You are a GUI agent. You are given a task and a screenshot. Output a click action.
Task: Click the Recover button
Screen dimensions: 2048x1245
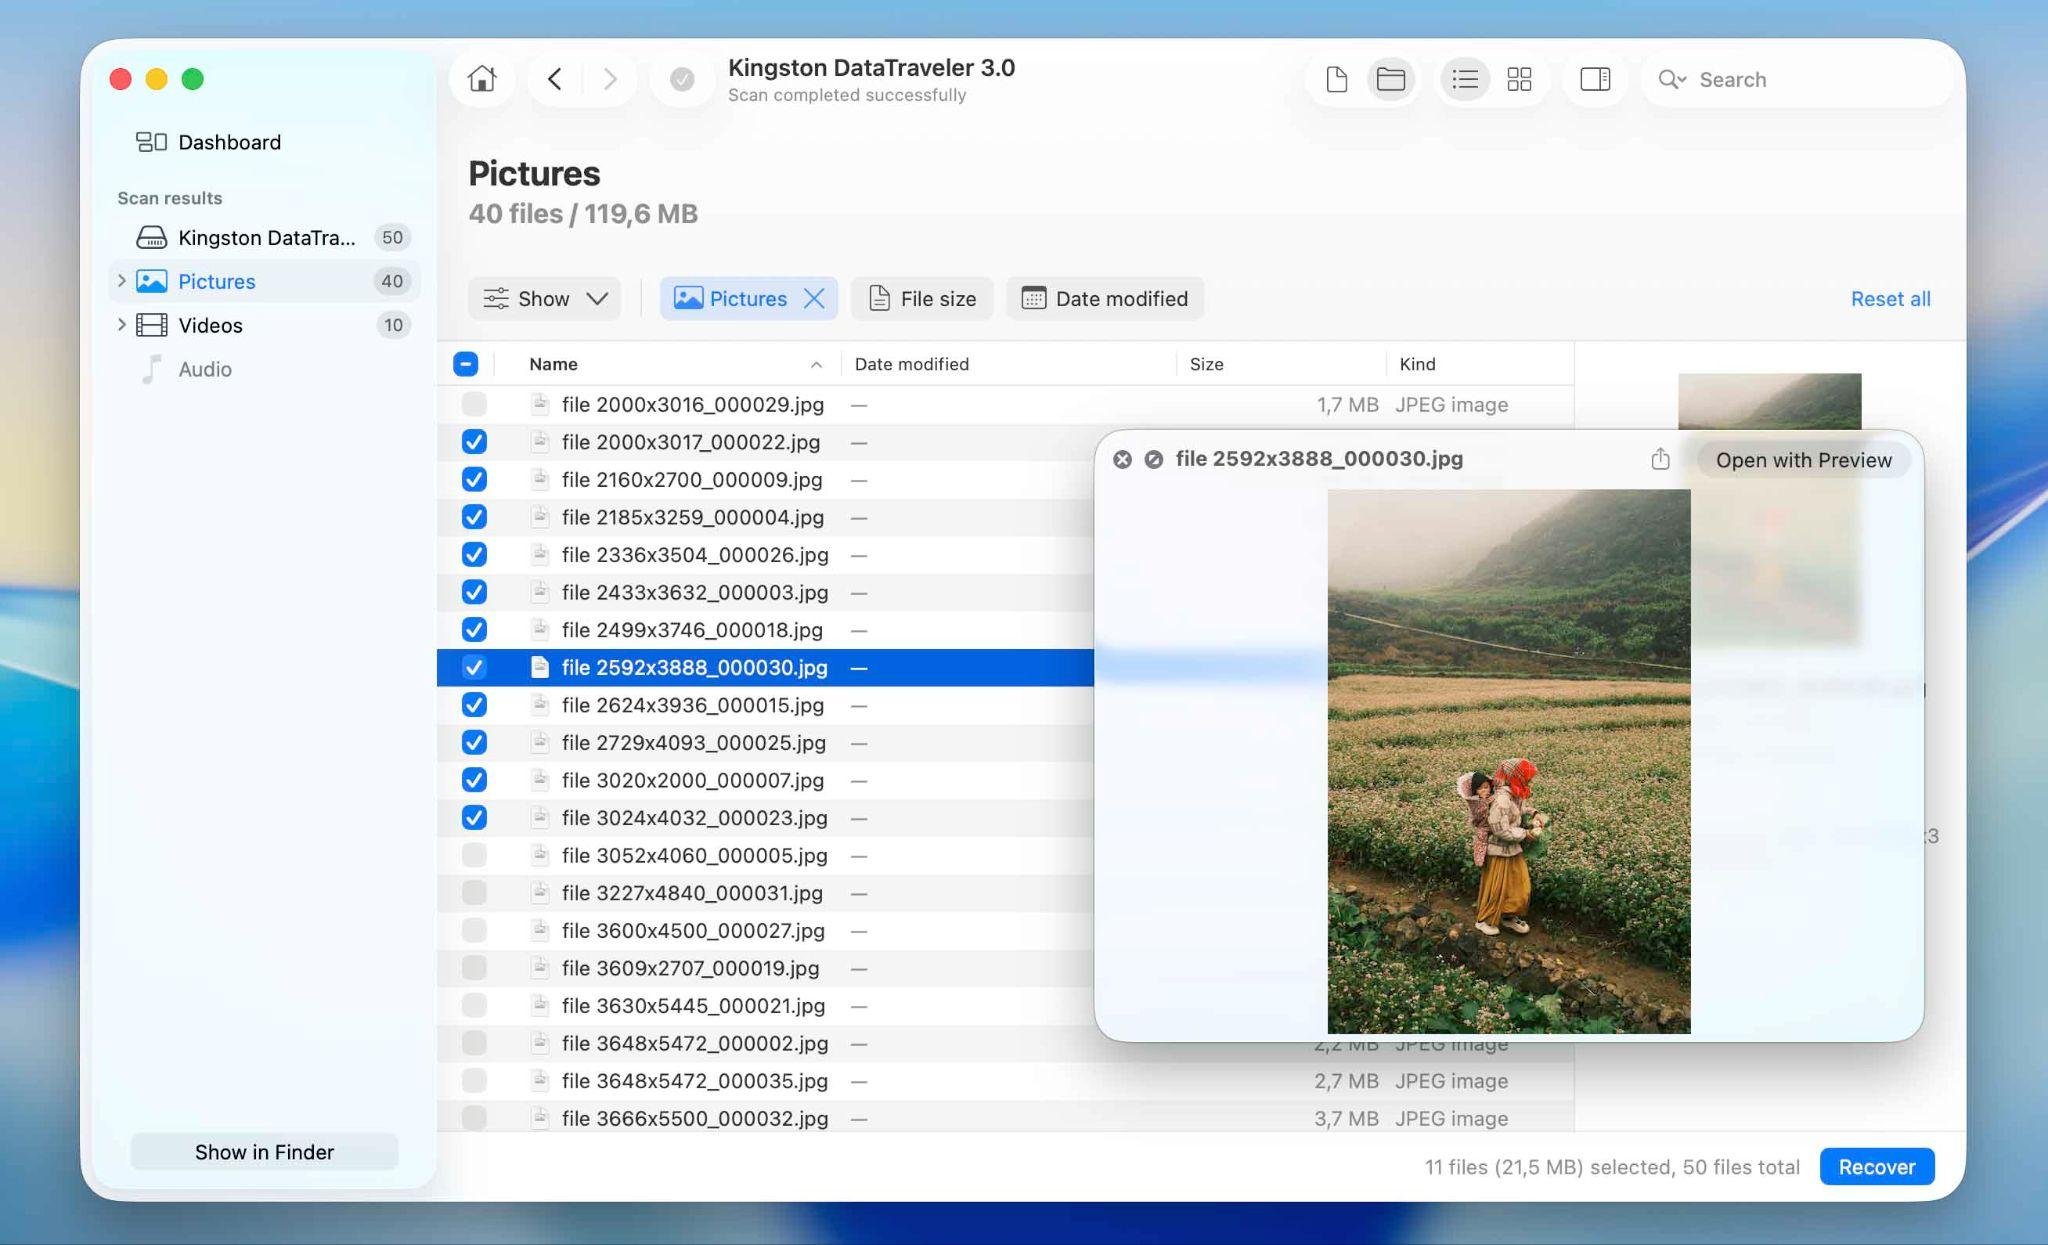point(1876,1167)
